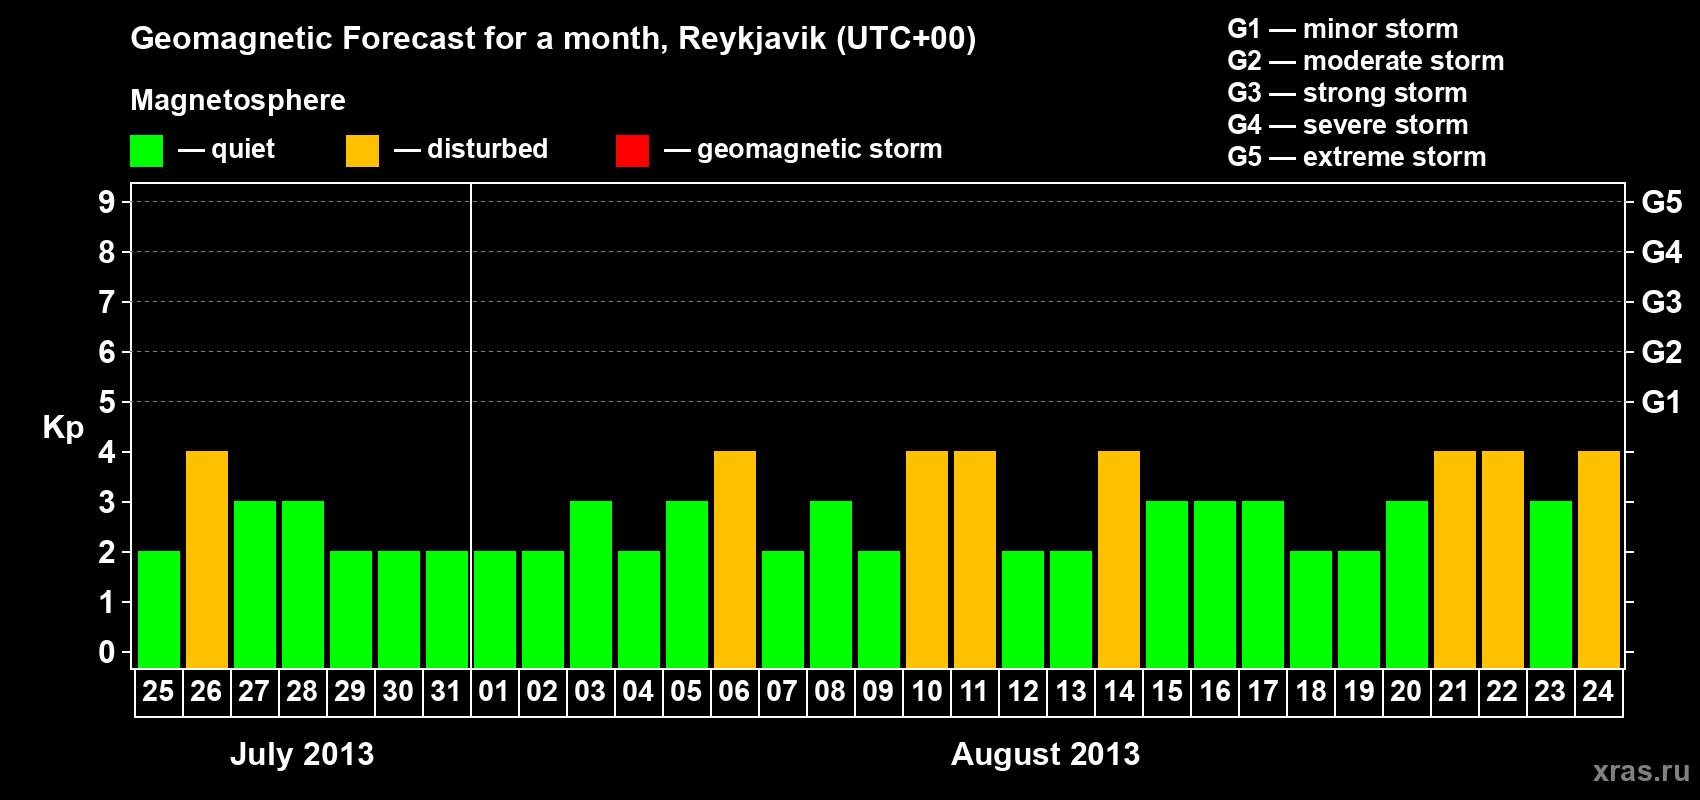This screenshot has height=800, width=1700.
Task: Click the date cell '01' in August
Action: 494,692
